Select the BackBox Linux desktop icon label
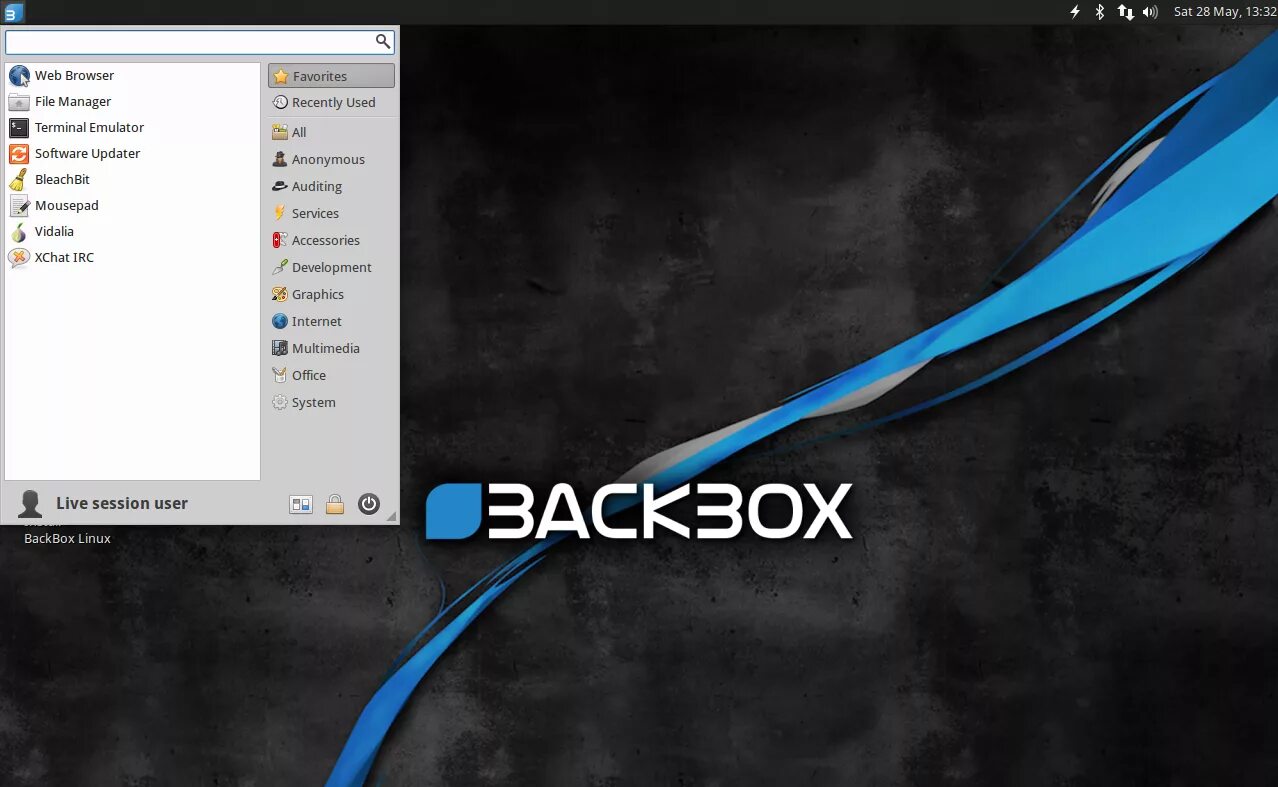Viewport: 1278px width, 787px height. coord(67,538)
